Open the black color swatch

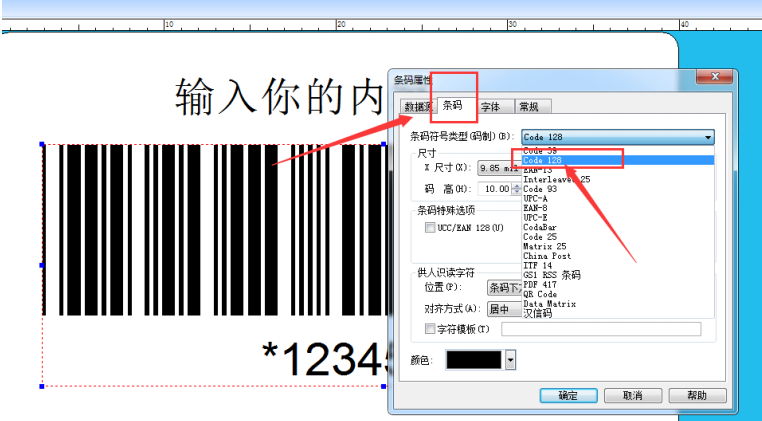click(474, 360)
